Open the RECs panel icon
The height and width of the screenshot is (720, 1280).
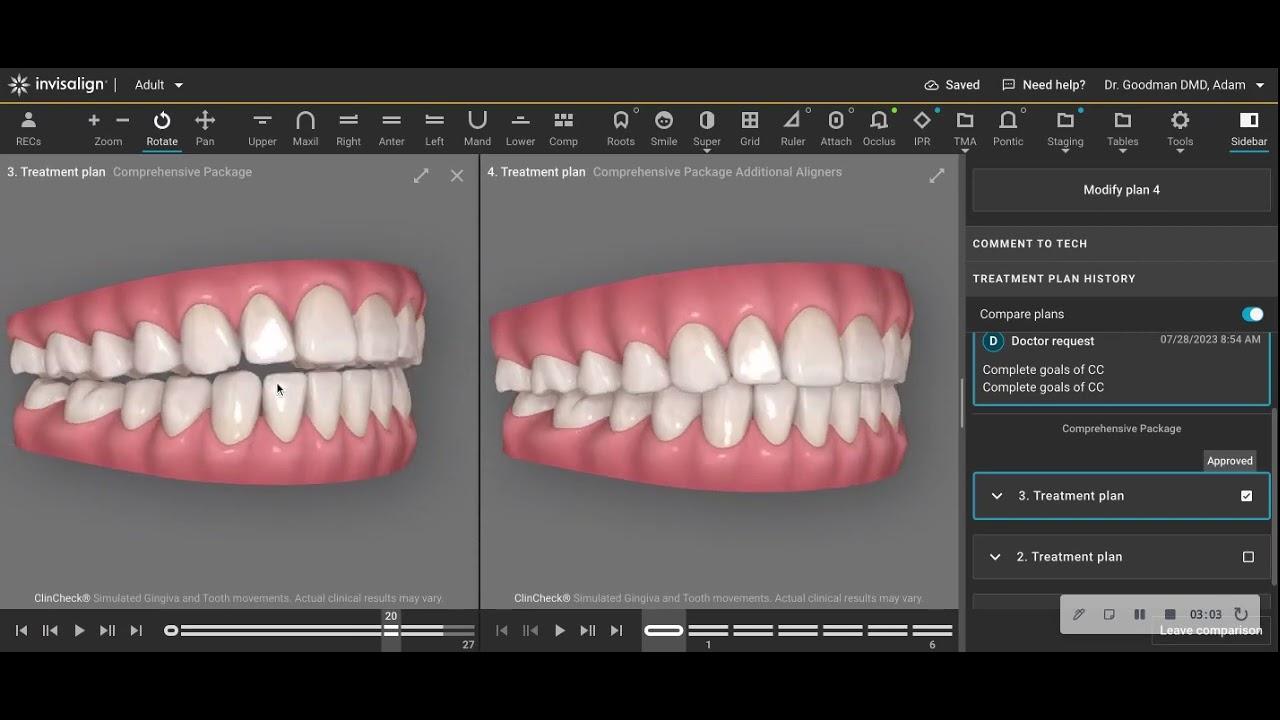(x=28, y=128)
